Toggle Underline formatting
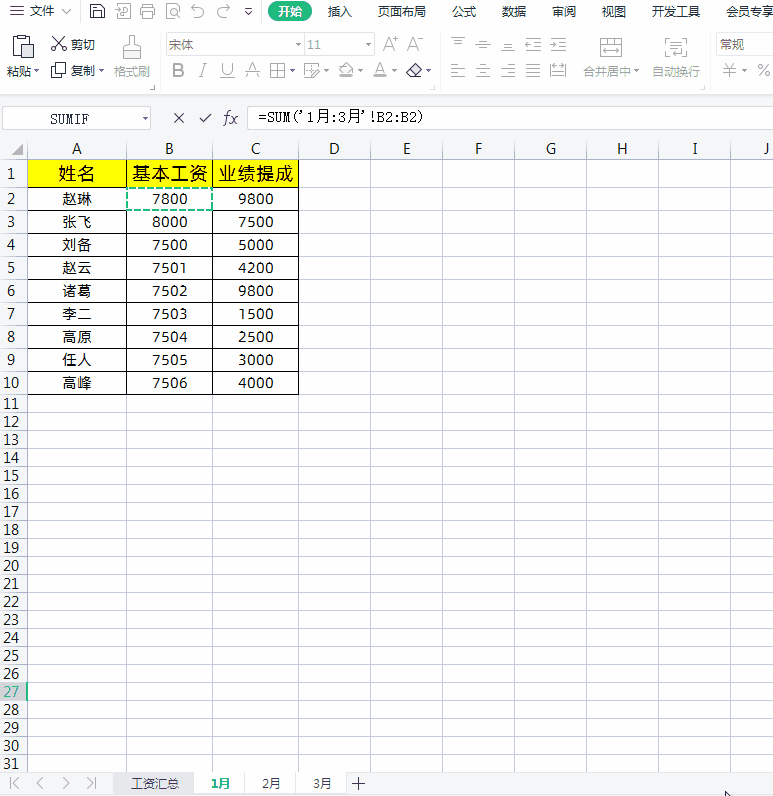Screen dimensions: 773x796 [227, 71]
